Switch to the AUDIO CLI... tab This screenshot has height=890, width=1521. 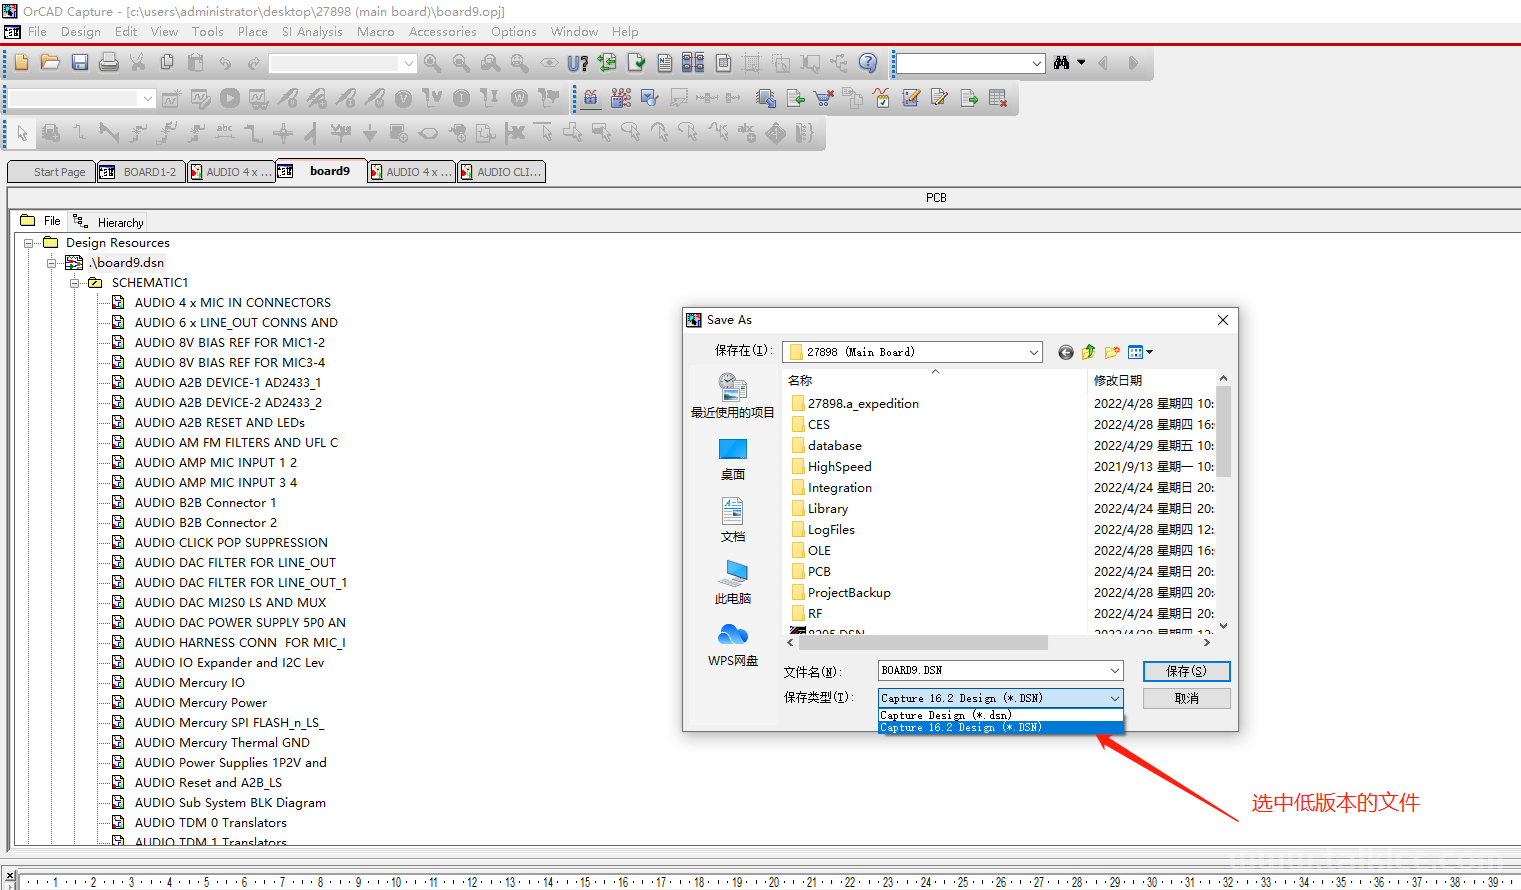[x=501, y=172]
